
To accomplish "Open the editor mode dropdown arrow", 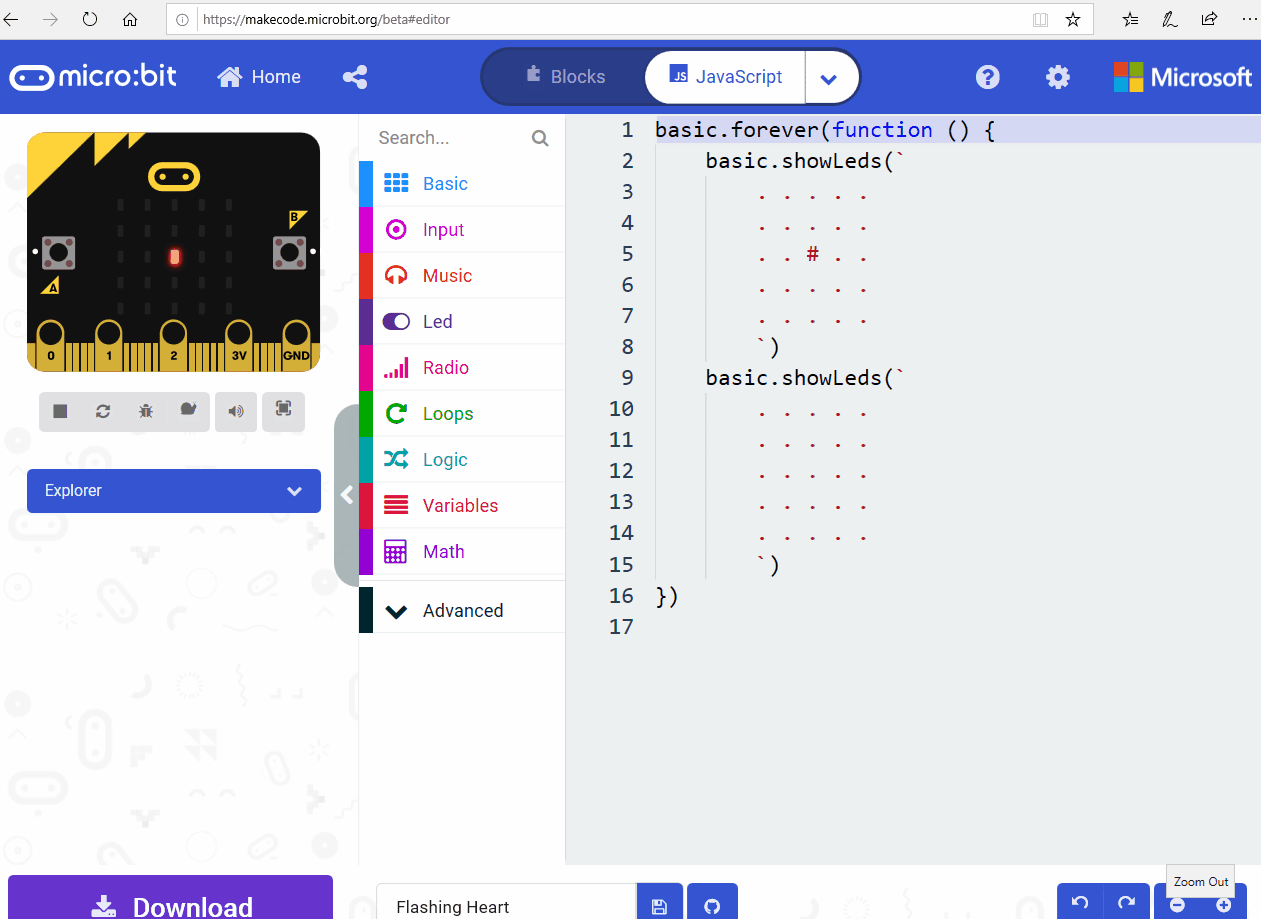I will (x=831, y=76).
